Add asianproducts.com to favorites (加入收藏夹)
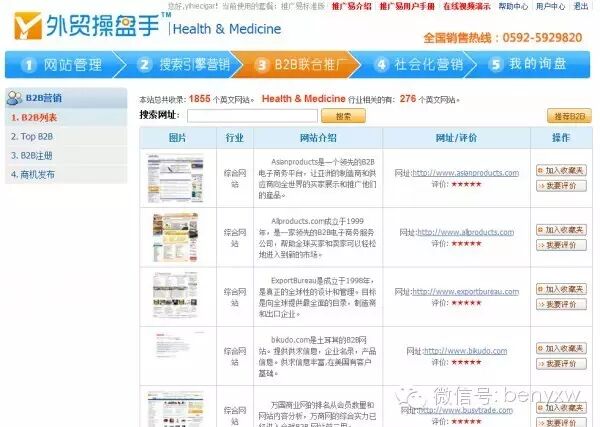 coord(561,170)
